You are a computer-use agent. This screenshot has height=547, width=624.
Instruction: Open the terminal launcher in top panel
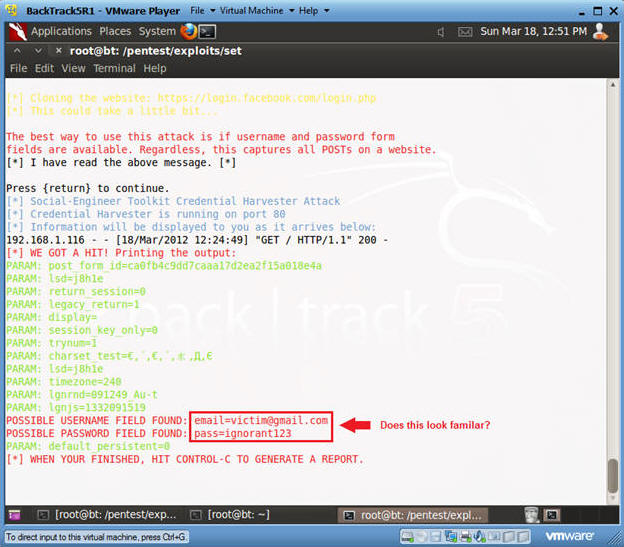[x=208, y=32]
